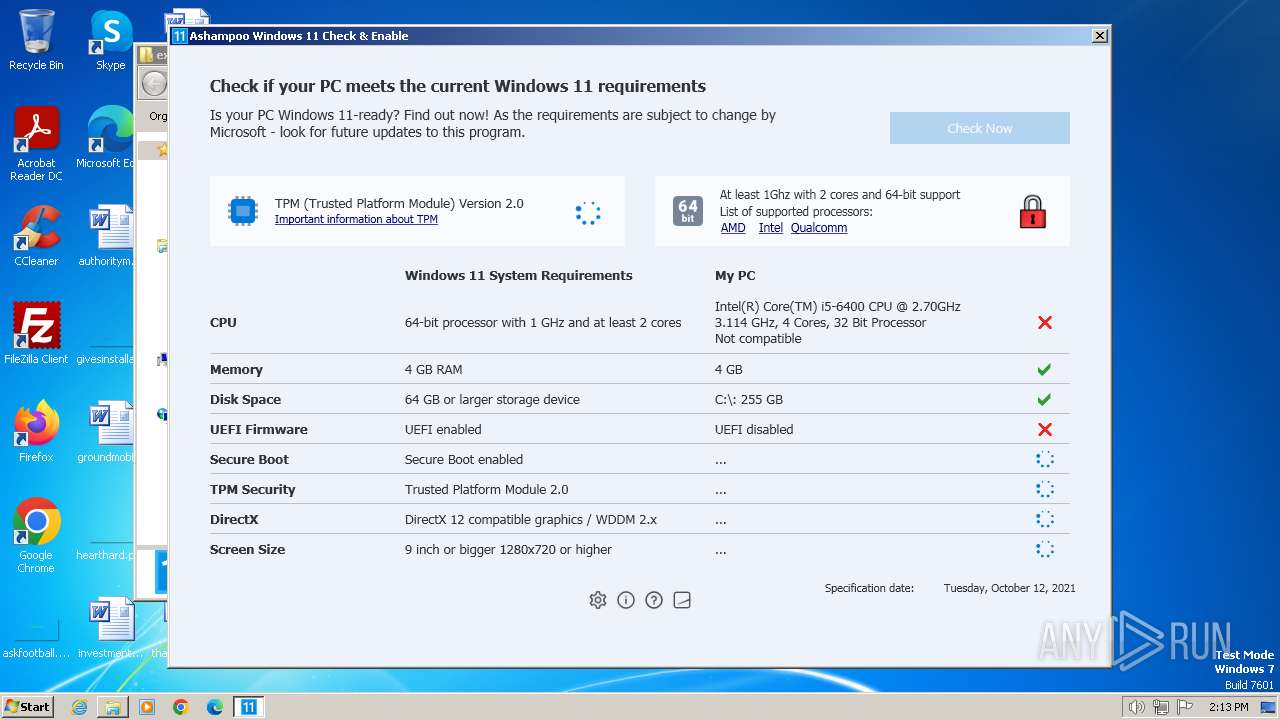Click the Disk Space green checkmark icon

pyautogui.click(x=1044, y=399)
